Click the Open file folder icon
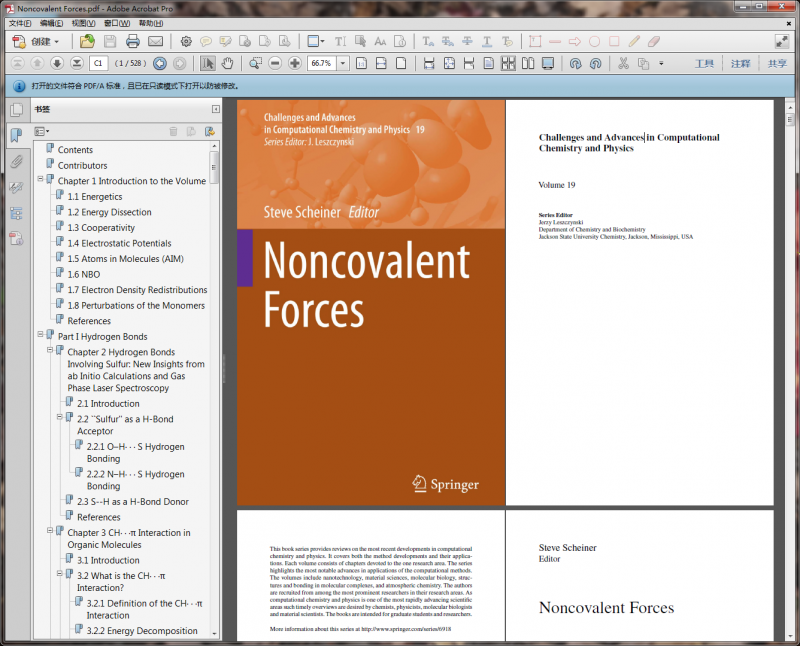 point(87,41)
